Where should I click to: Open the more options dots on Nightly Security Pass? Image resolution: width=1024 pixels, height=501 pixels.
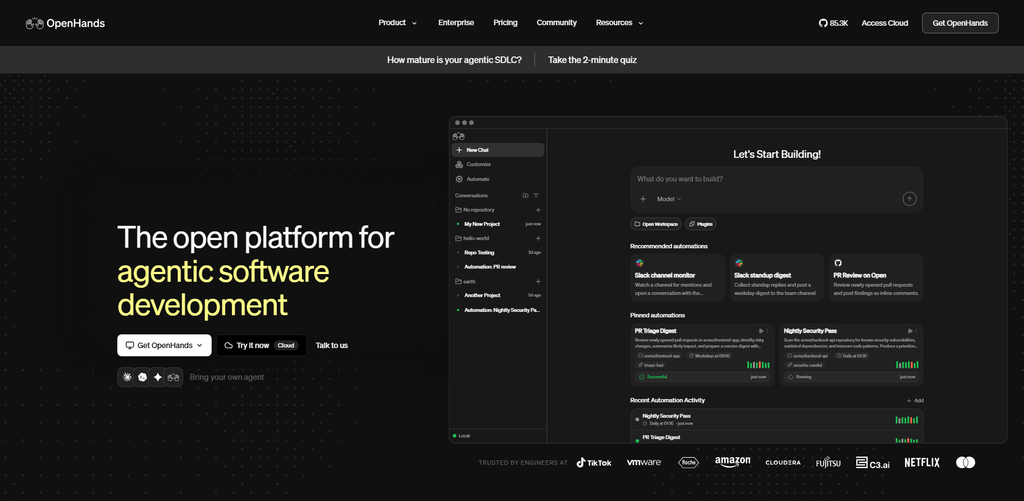tap(916, 331)
